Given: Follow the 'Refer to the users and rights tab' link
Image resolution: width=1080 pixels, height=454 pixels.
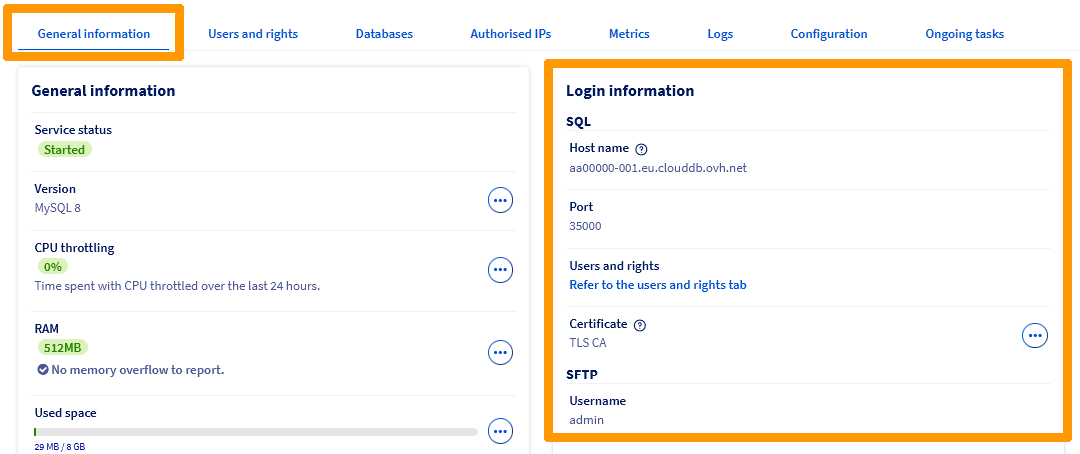Looking at the screenshot, I should pos(657,285).
